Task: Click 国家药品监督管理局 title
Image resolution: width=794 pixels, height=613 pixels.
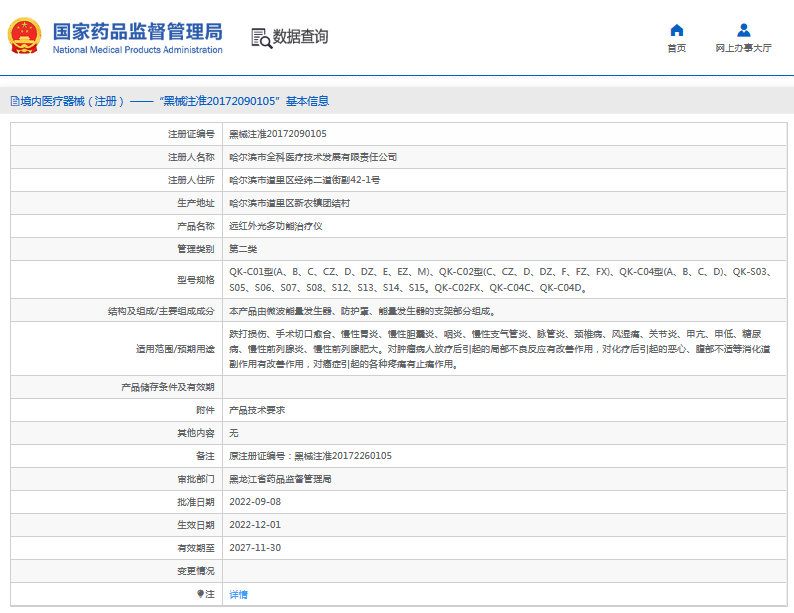Action: 138,31
